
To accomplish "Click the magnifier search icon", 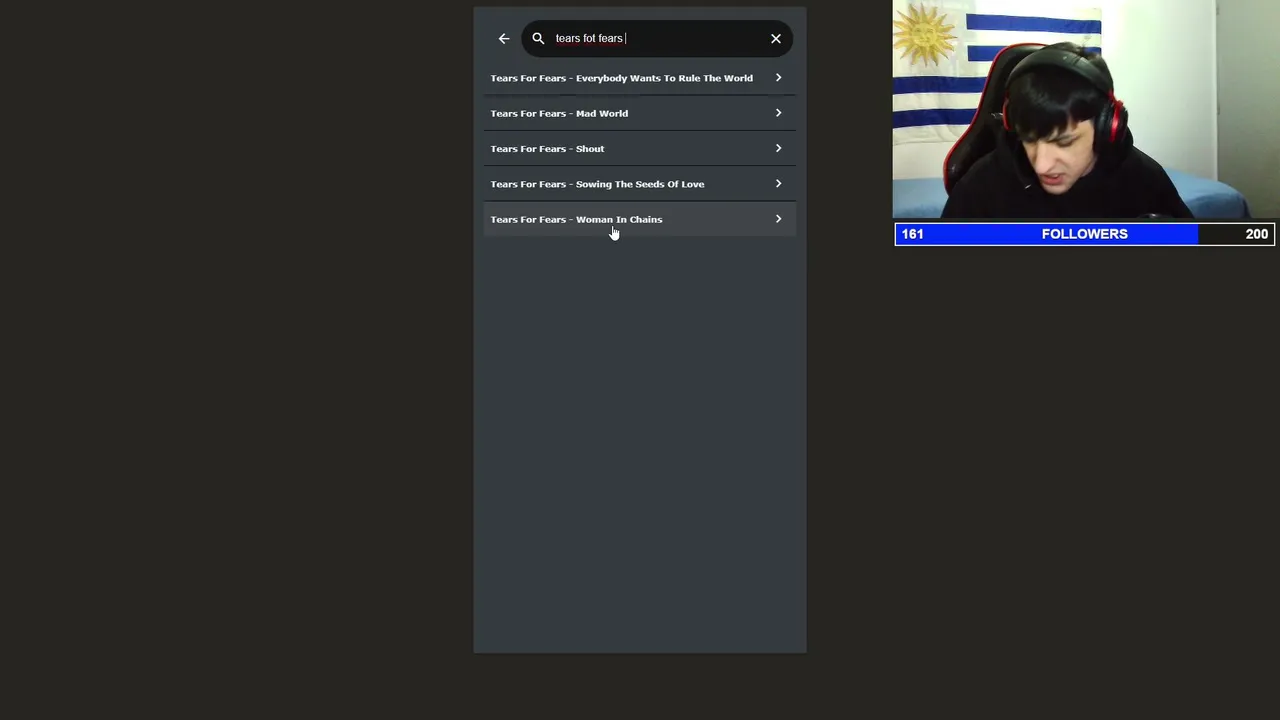I will 538,39.
